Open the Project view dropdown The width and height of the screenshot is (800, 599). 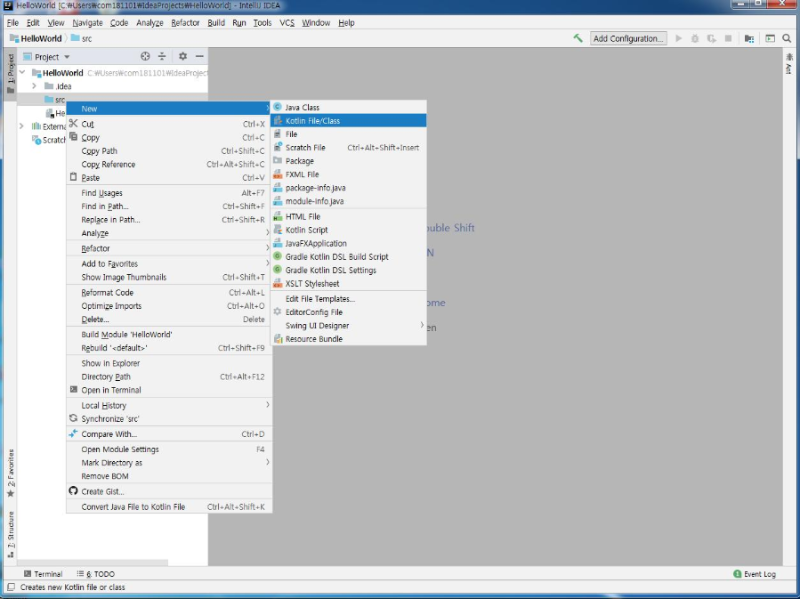tap(67, 57)
